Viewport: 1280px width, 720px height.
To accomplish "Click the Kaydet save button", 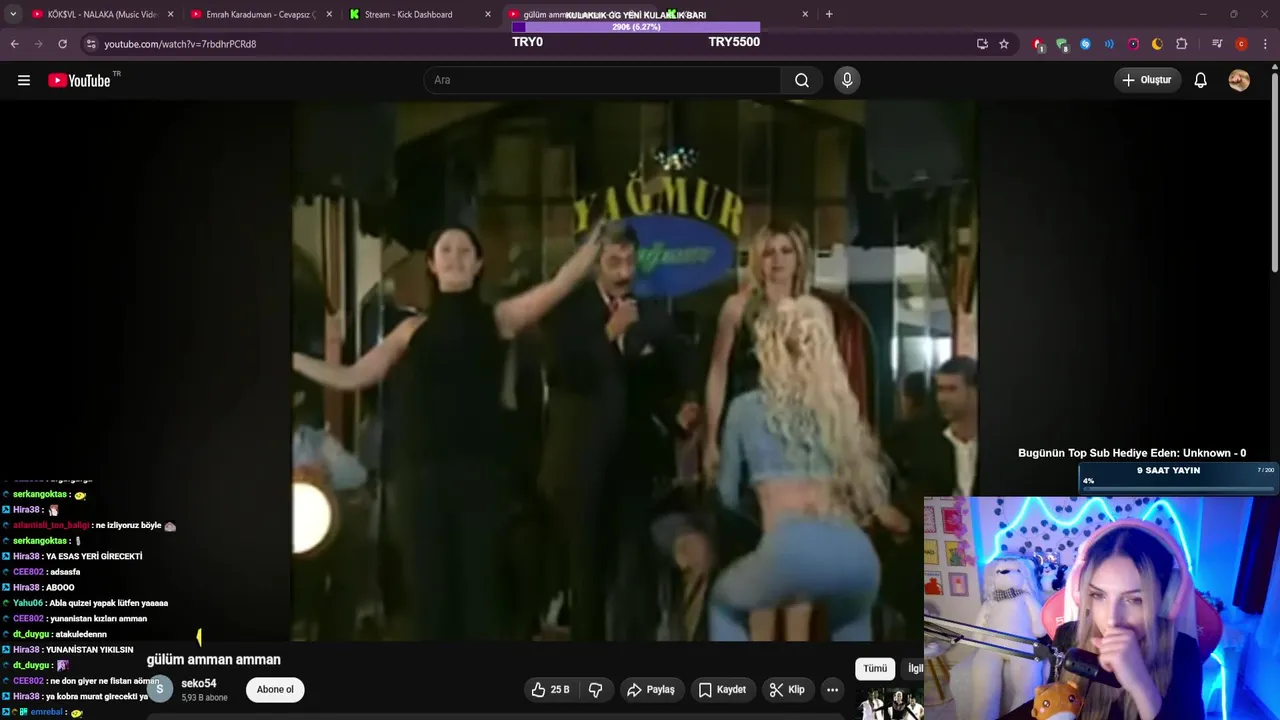I will (722, 689).
